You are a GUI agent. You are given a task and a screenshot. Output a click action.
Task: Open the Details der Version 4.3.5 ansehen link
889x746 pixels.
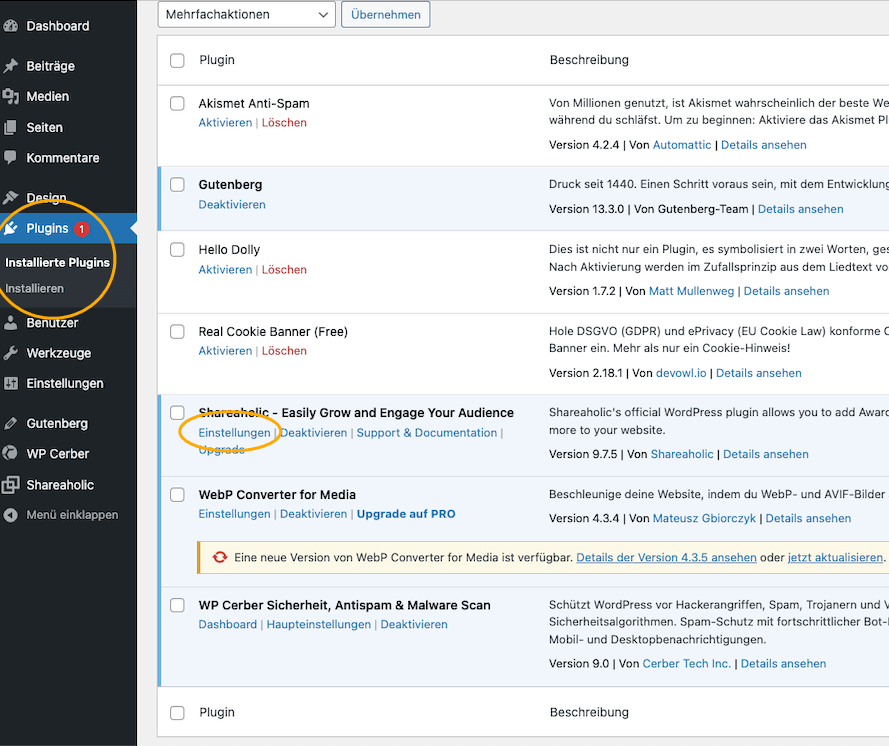[666, 557]
